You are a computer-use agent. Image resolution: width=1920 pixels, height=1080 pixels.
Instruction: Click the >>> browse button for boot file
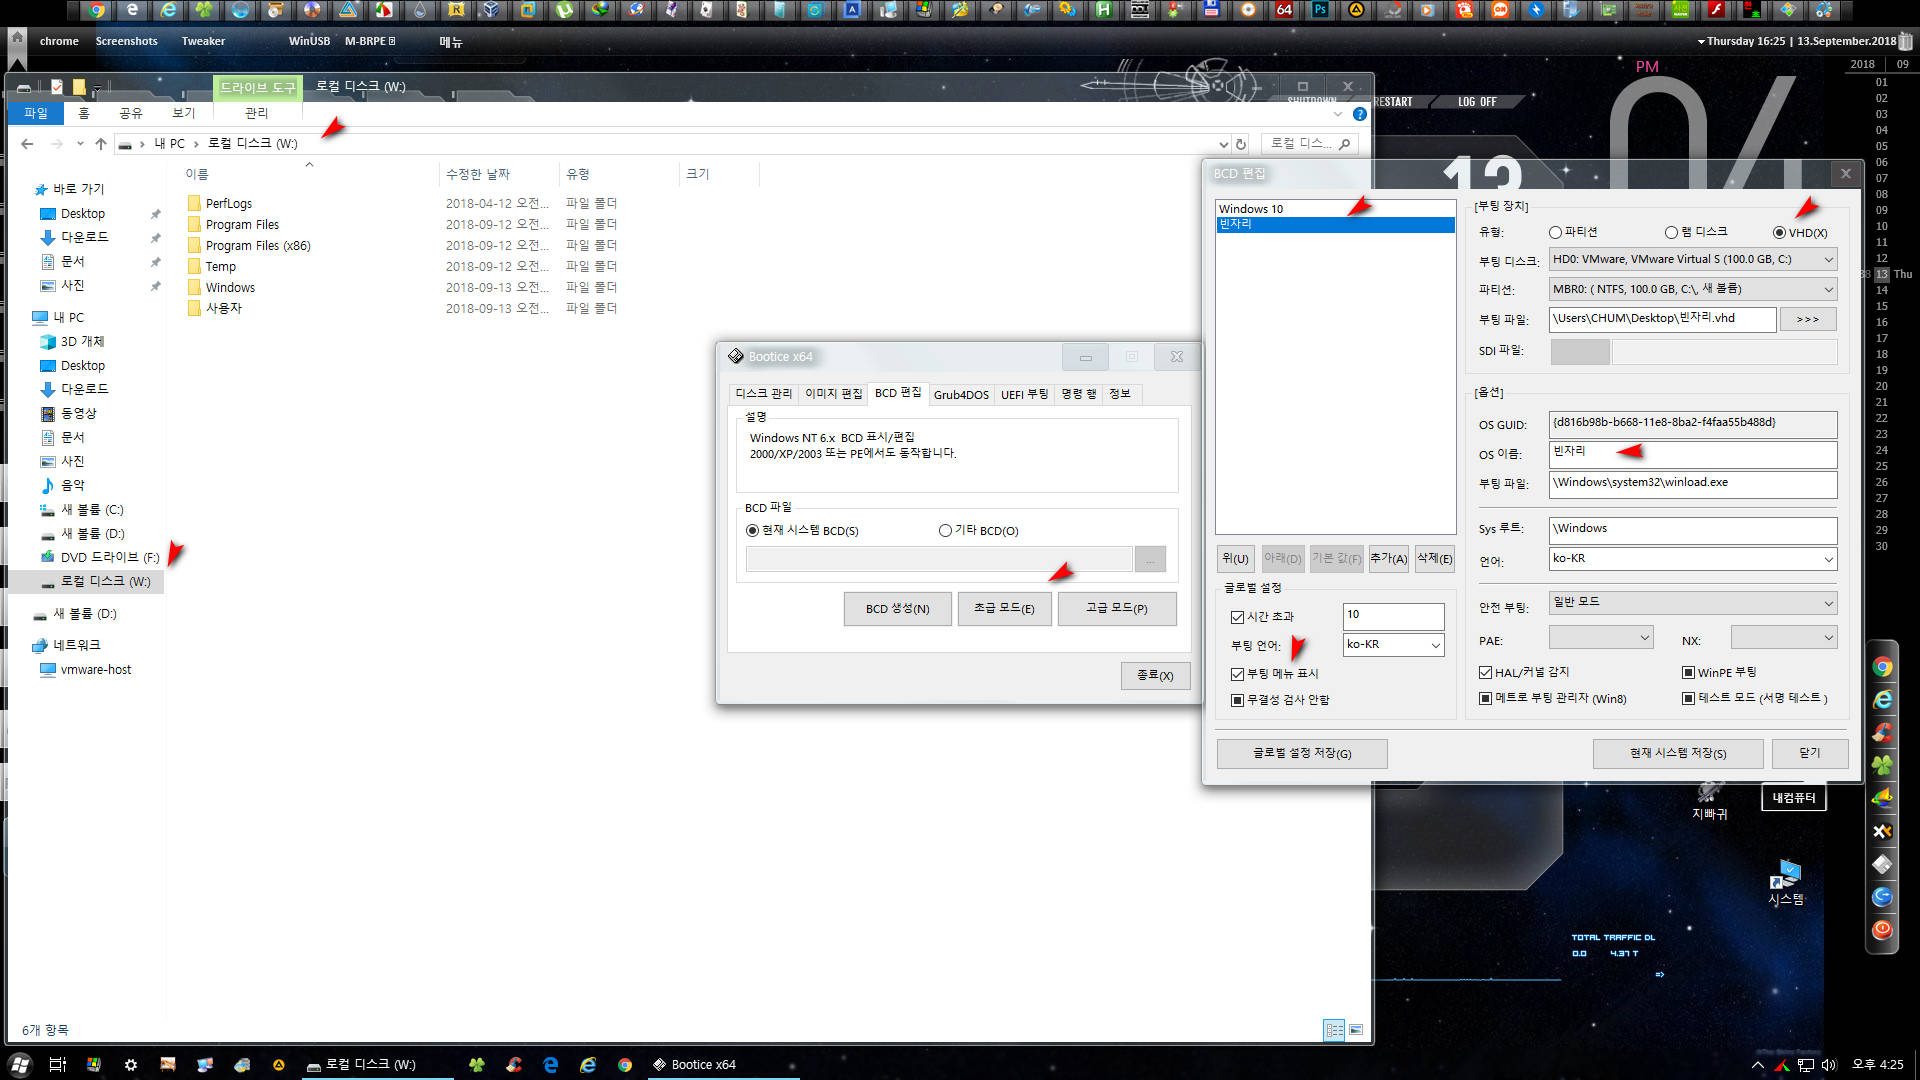pyautogui.click(x=1808, y=319)
